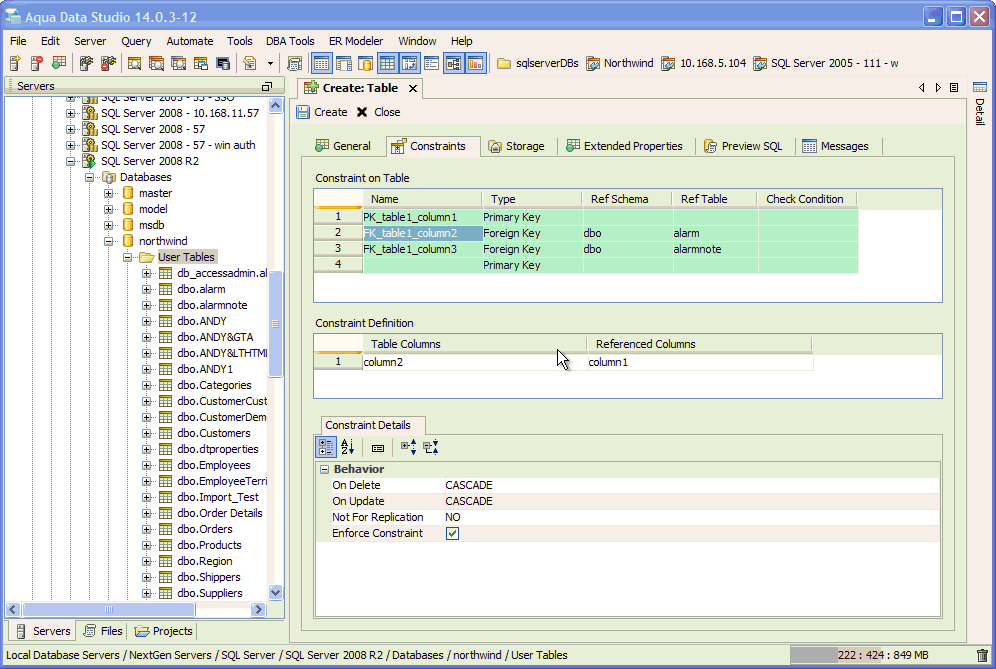Collapse the Behavior property group

point(325,469)
